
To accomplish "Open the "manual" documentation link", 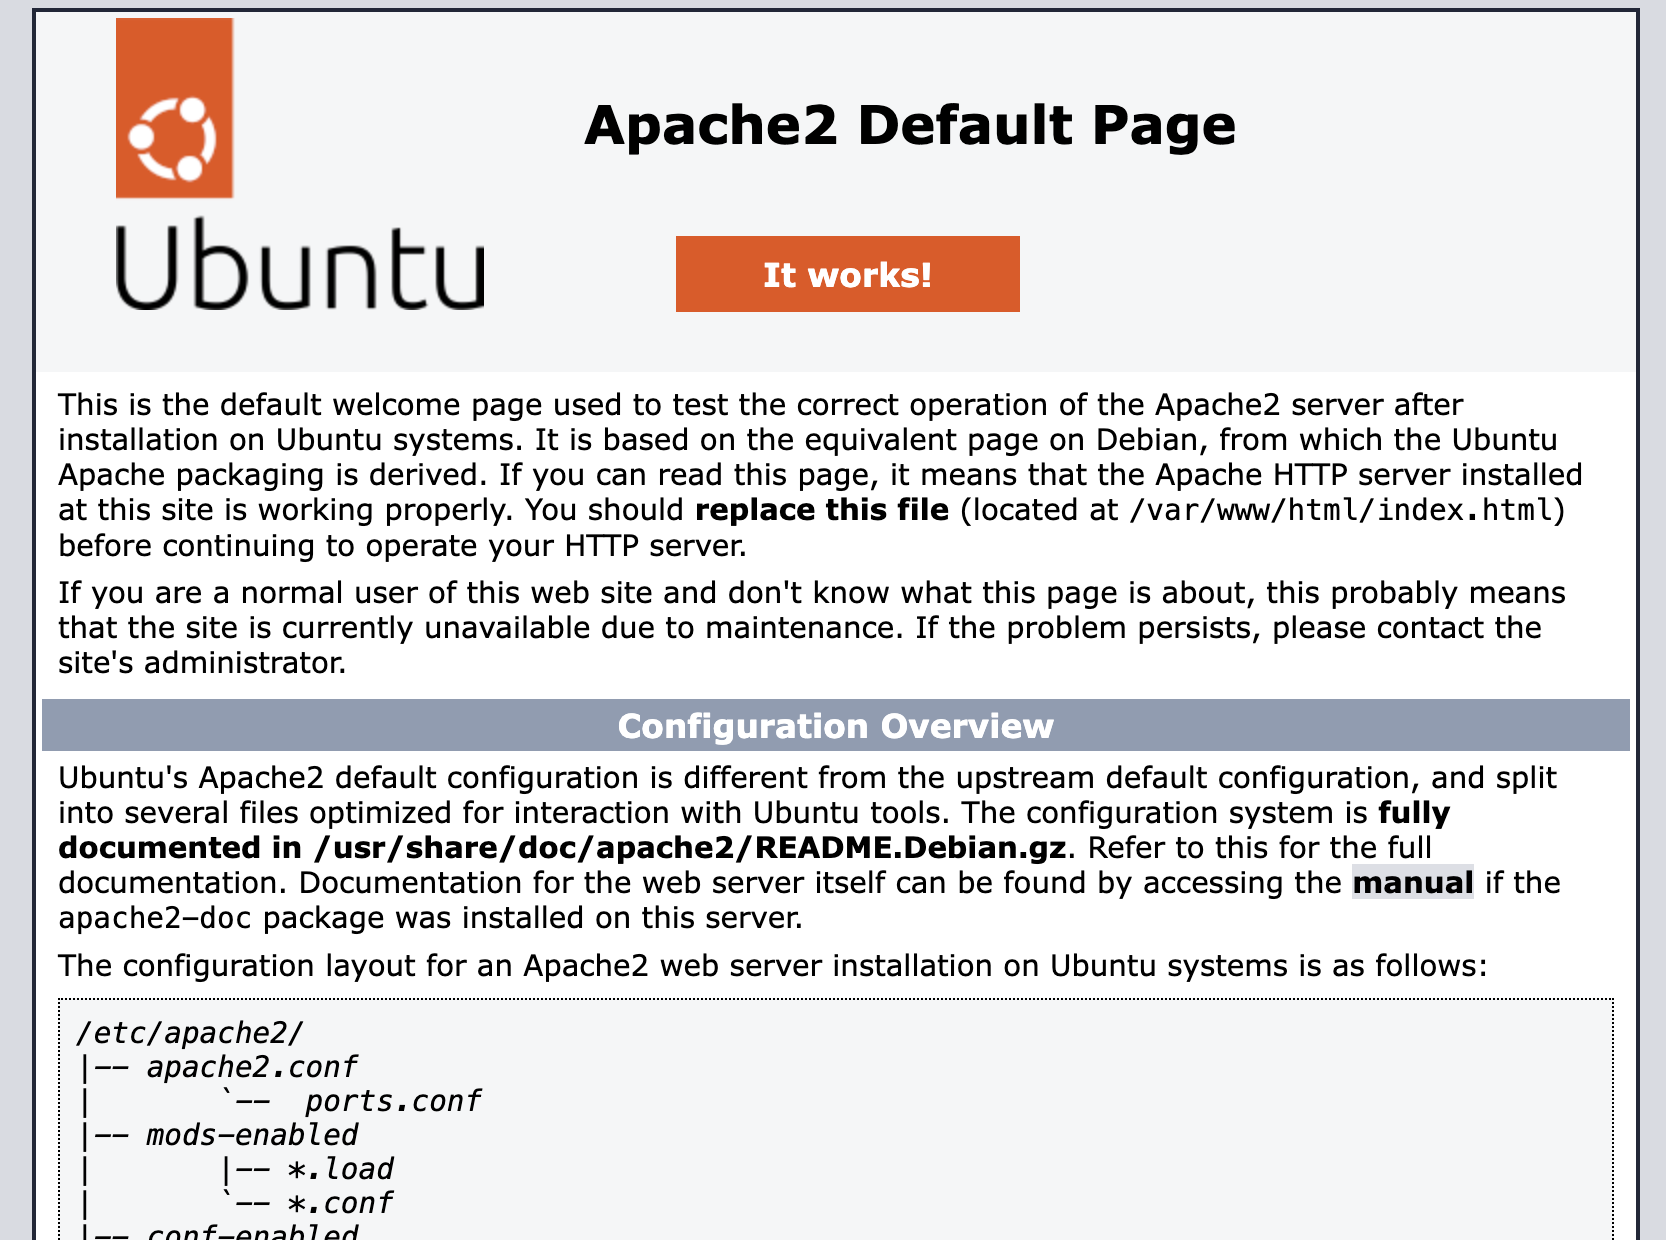I will coord(1412,883).
